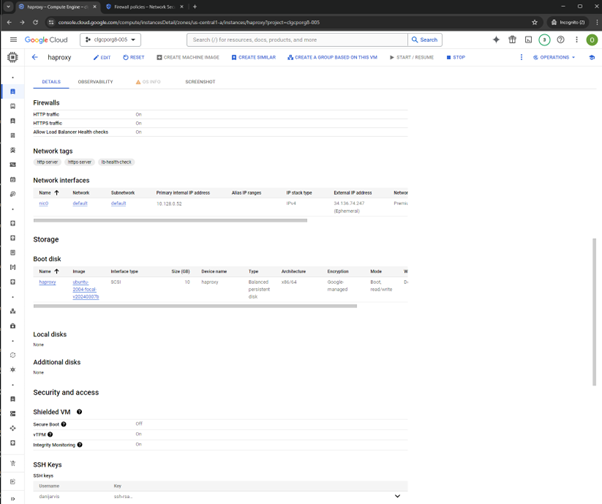Image resolution: width=602 pixels, height=504 pixels.
Task: Click the help icon beside Integrity Monitoring
Action: coord(80,445)
